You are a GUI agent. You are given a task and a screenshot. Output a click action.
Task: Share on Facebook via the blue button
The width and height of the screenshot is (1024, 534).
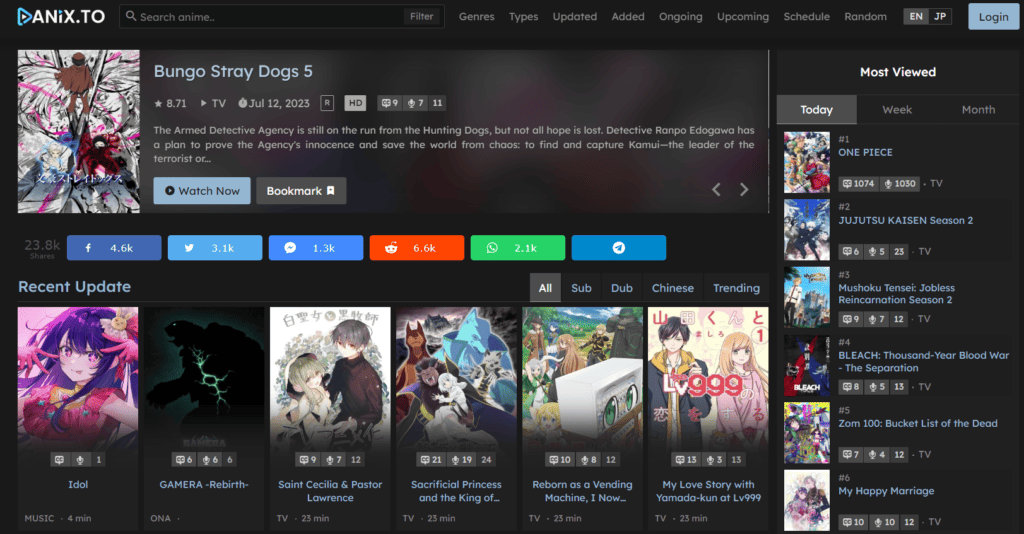pos(113,248)
